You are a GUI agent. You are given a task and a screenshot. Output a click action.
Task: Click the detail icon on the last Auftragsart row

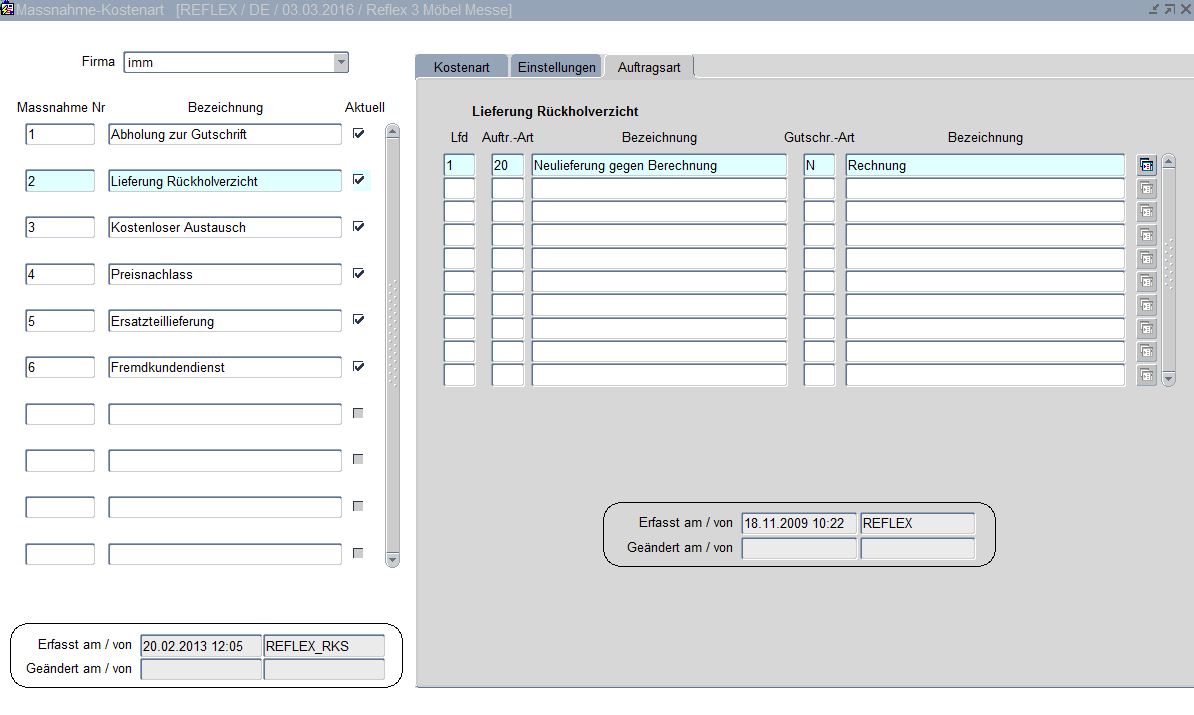1146,376
